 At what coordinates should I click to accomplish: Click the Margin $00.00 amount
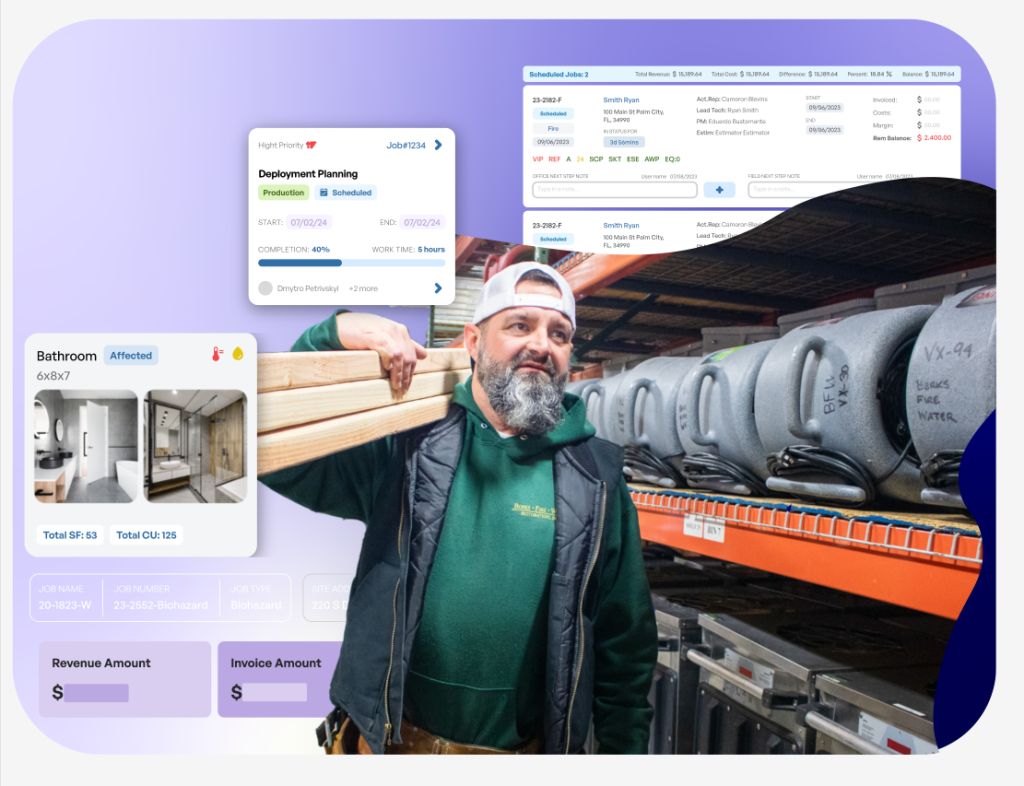(x=929, y=125)
